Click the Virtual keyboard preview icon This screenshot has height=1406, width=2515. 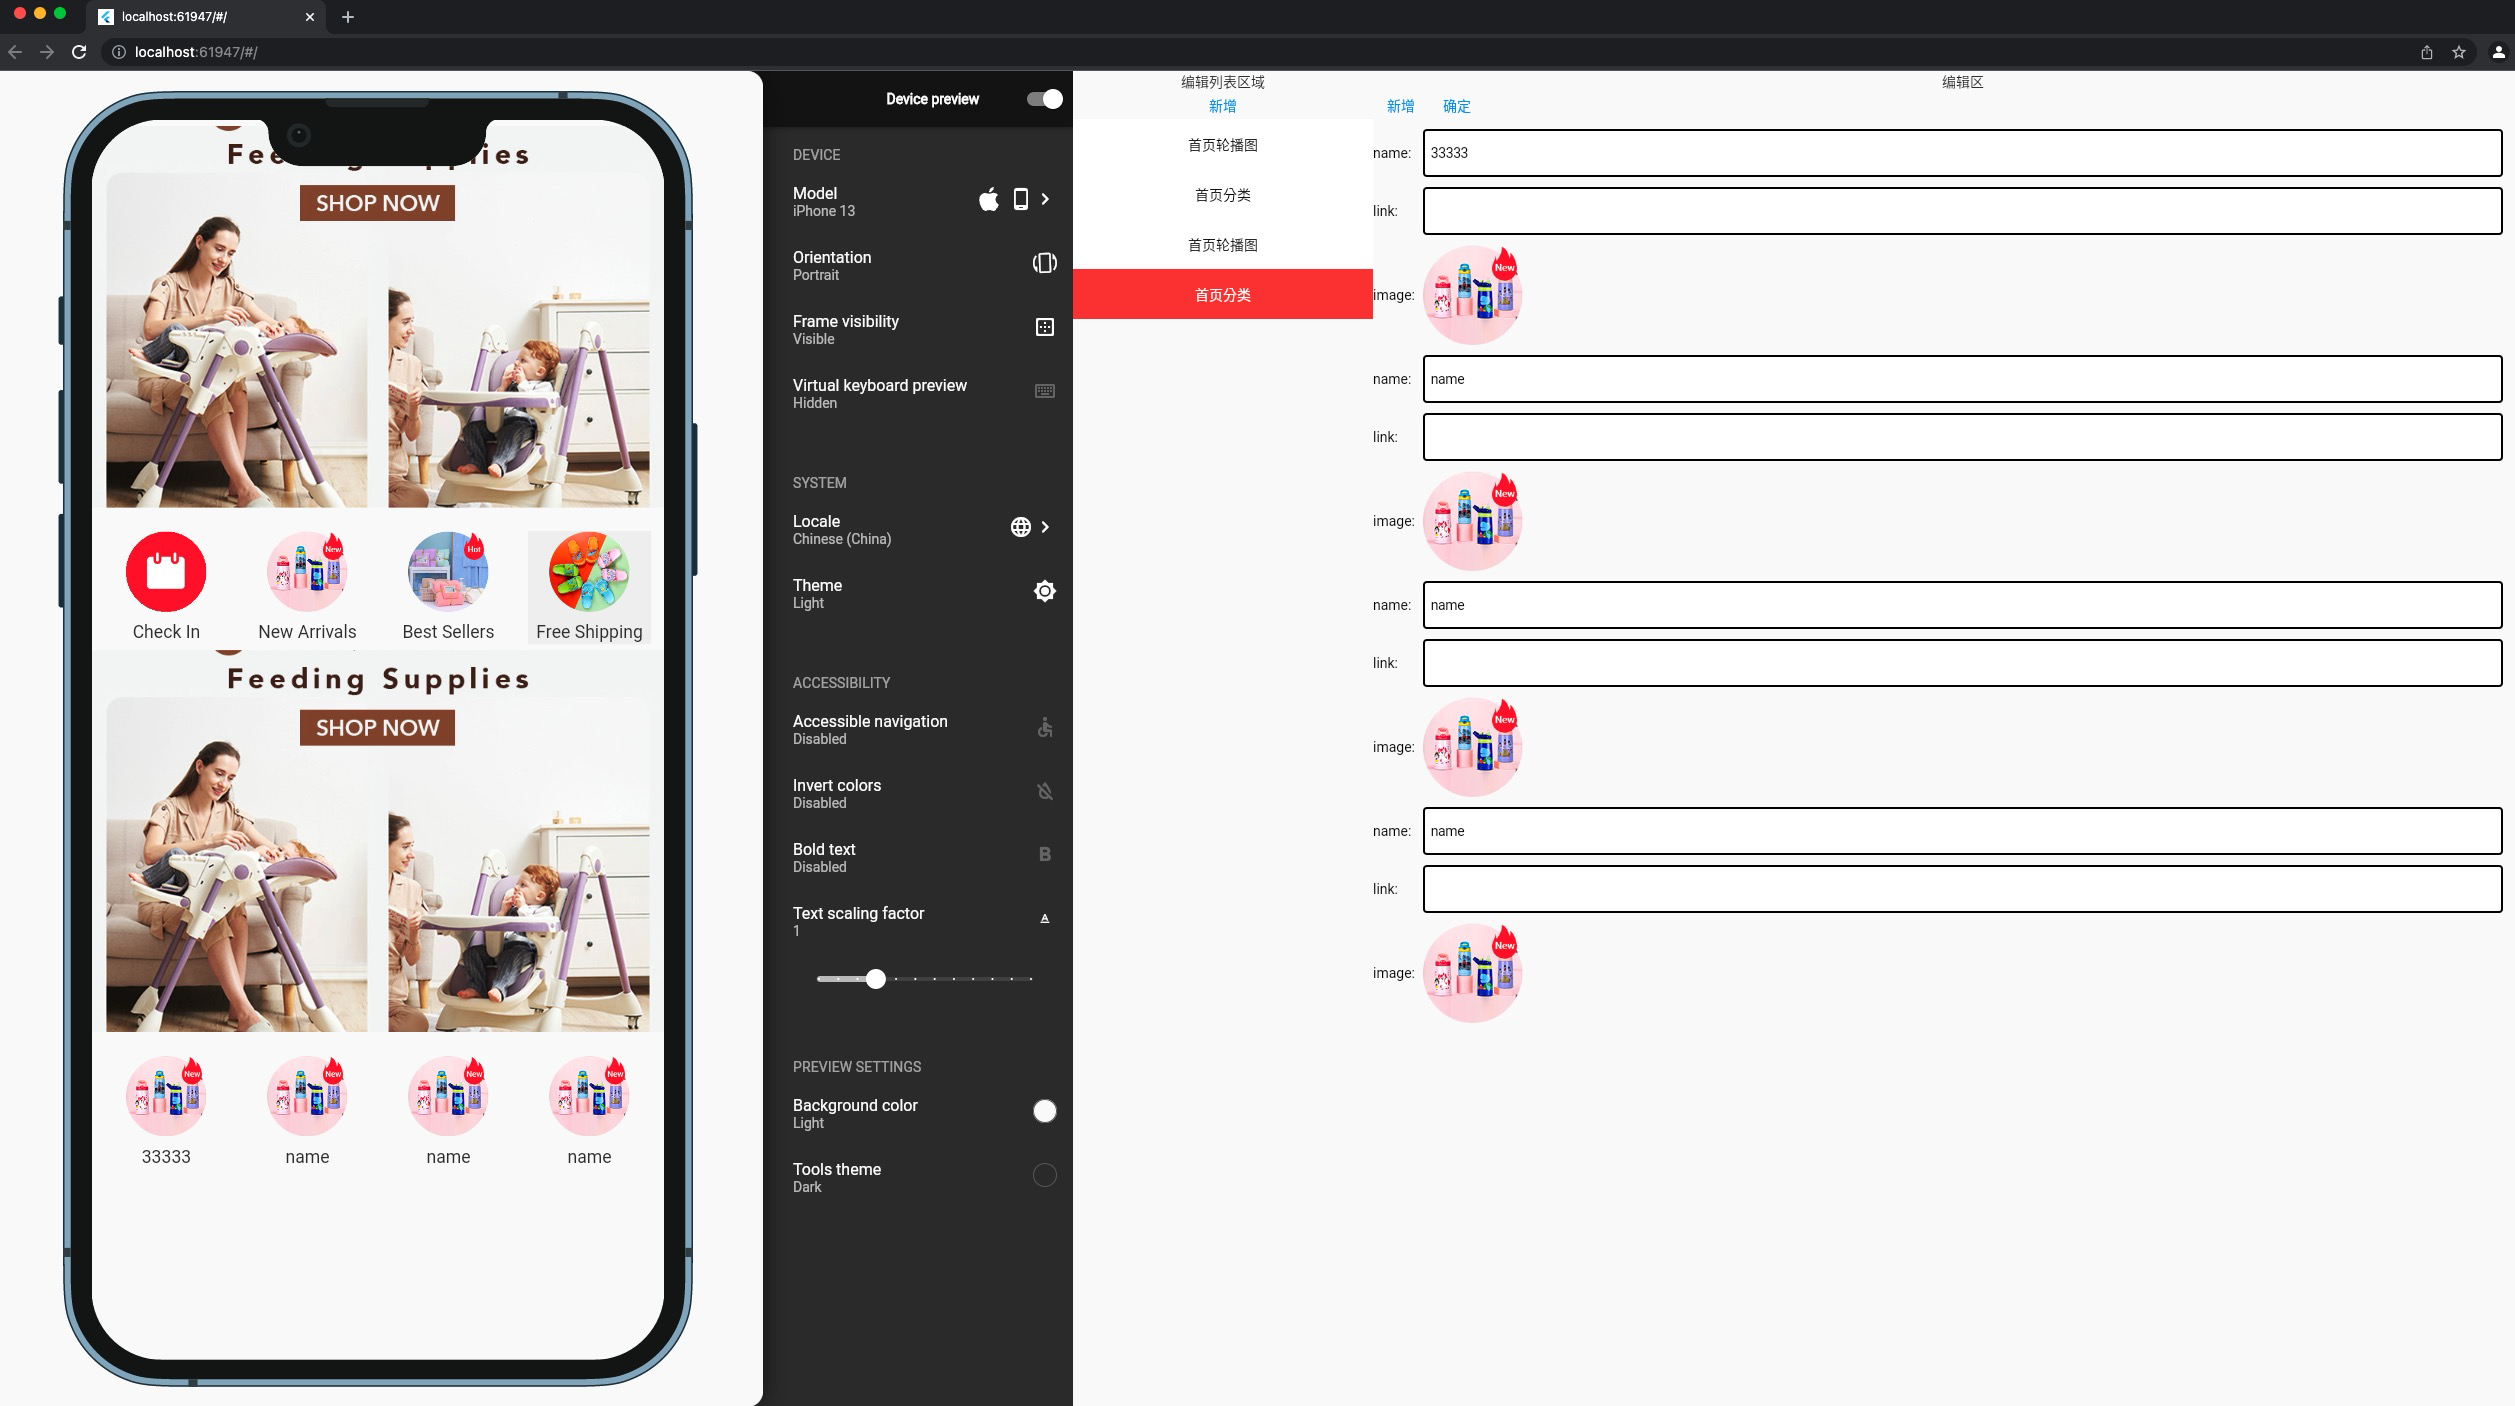tap(1044, 391)
